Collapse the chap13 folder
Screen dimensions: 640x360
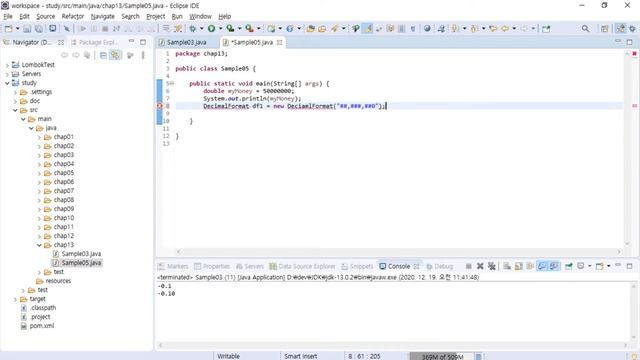tap(39, 245)
